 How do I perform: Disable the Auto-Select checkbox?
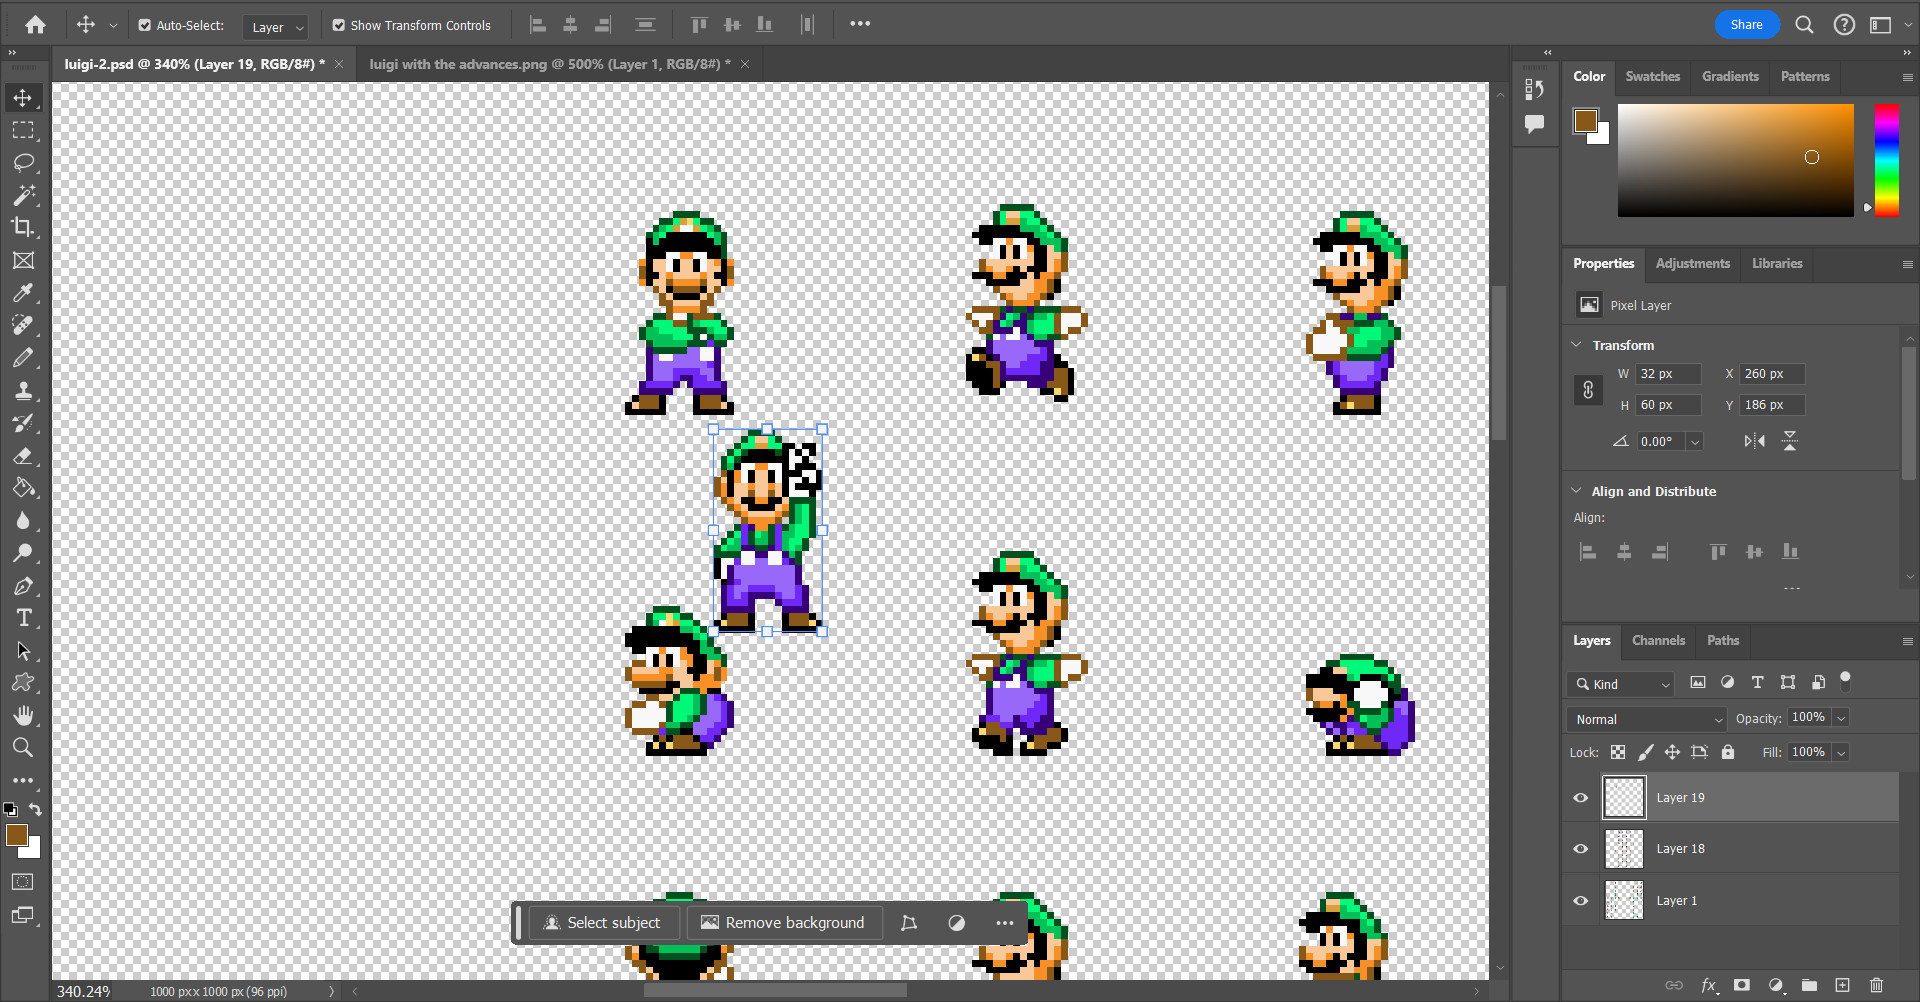coord(146,25)
